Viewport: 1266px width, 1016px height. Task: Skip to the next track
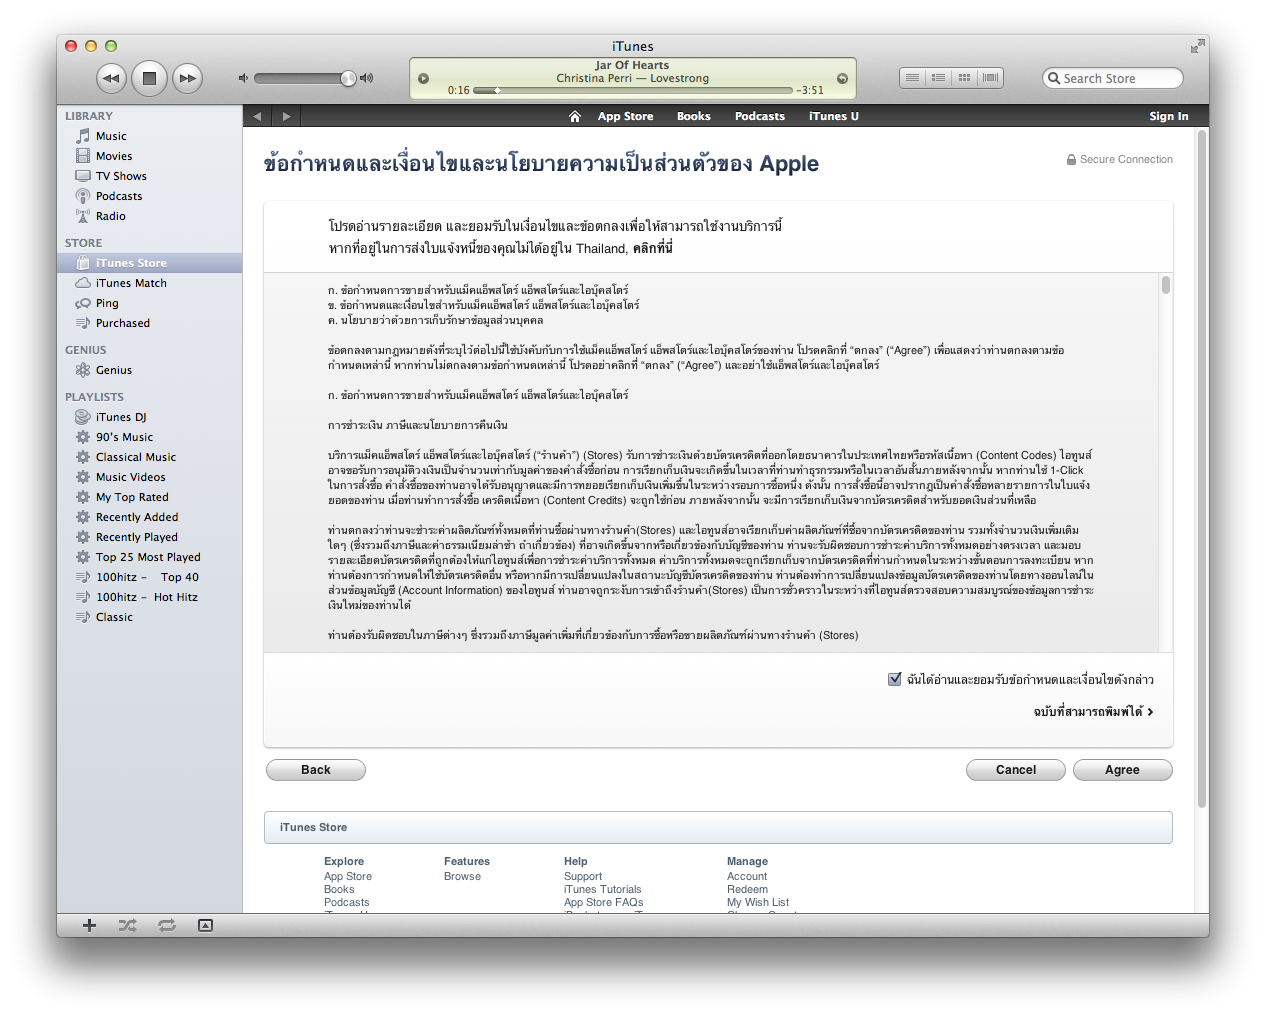(x=187, y=78)
